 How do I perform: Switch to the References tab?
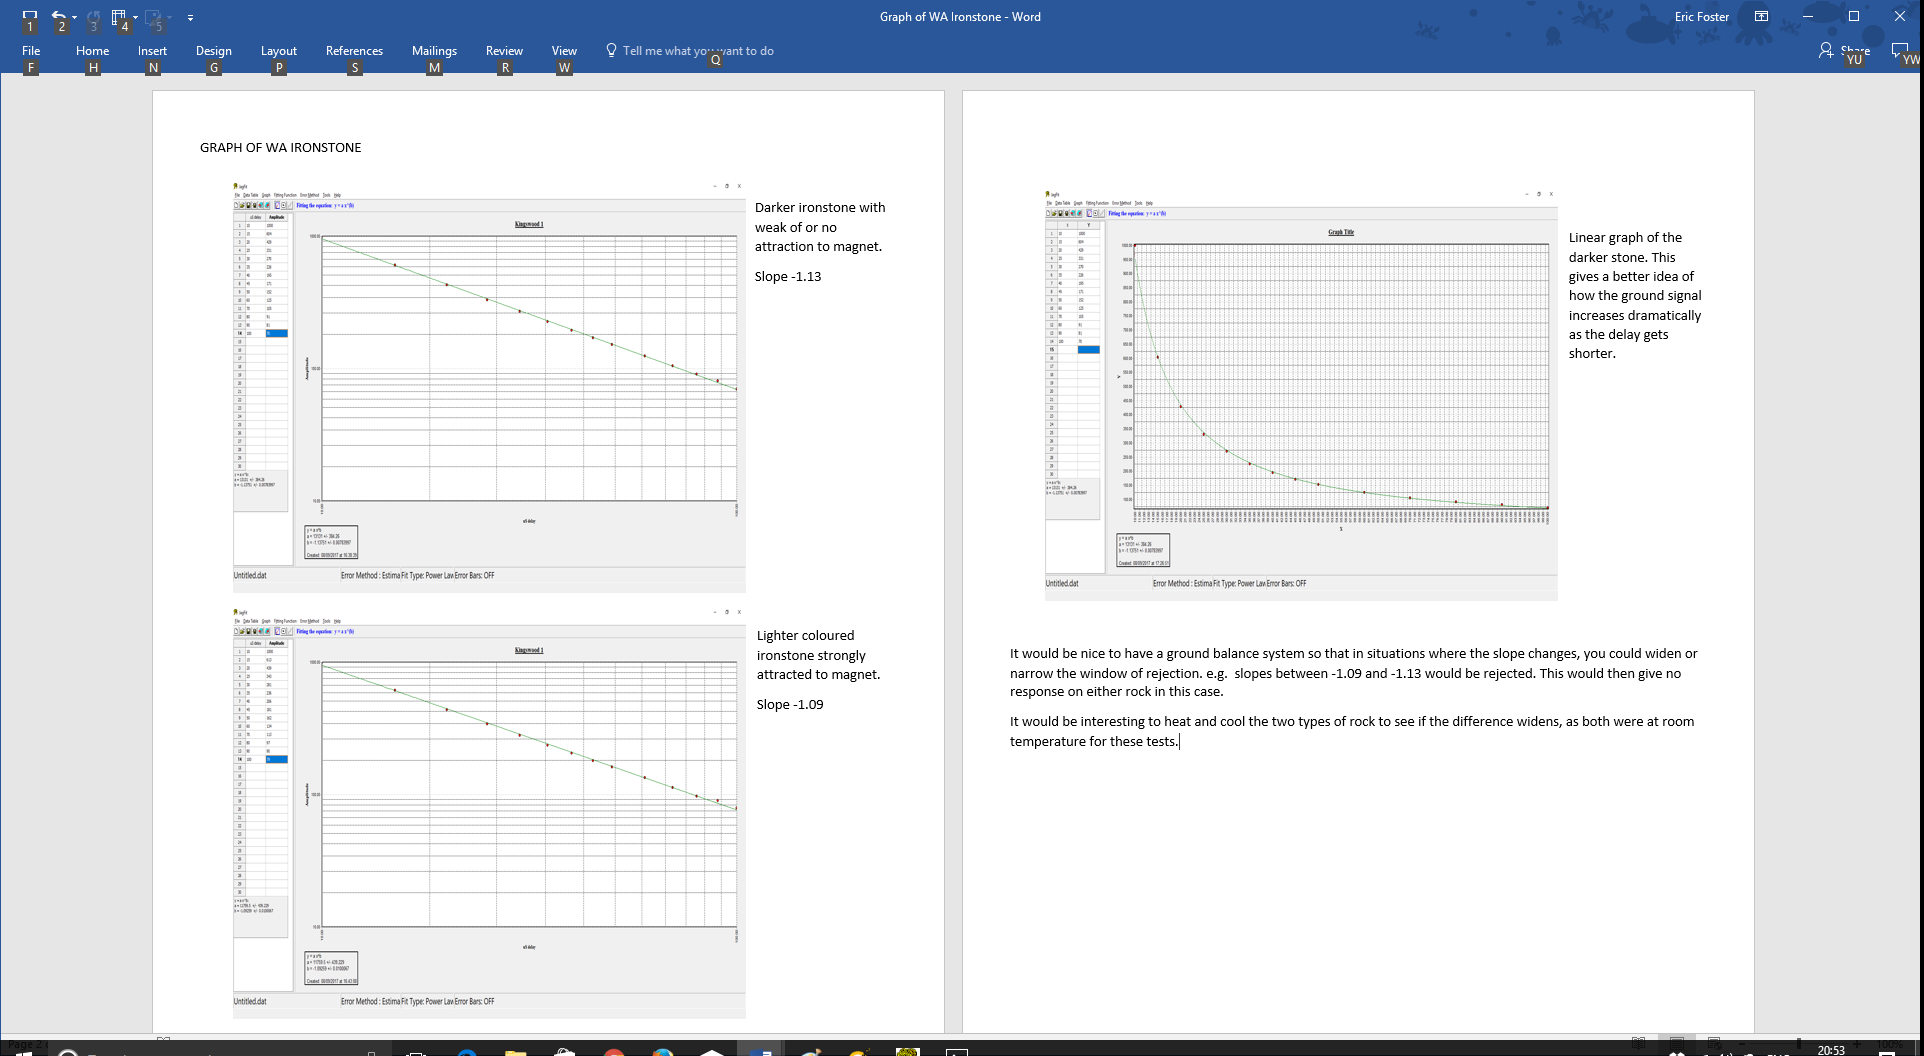click(354, 51)
